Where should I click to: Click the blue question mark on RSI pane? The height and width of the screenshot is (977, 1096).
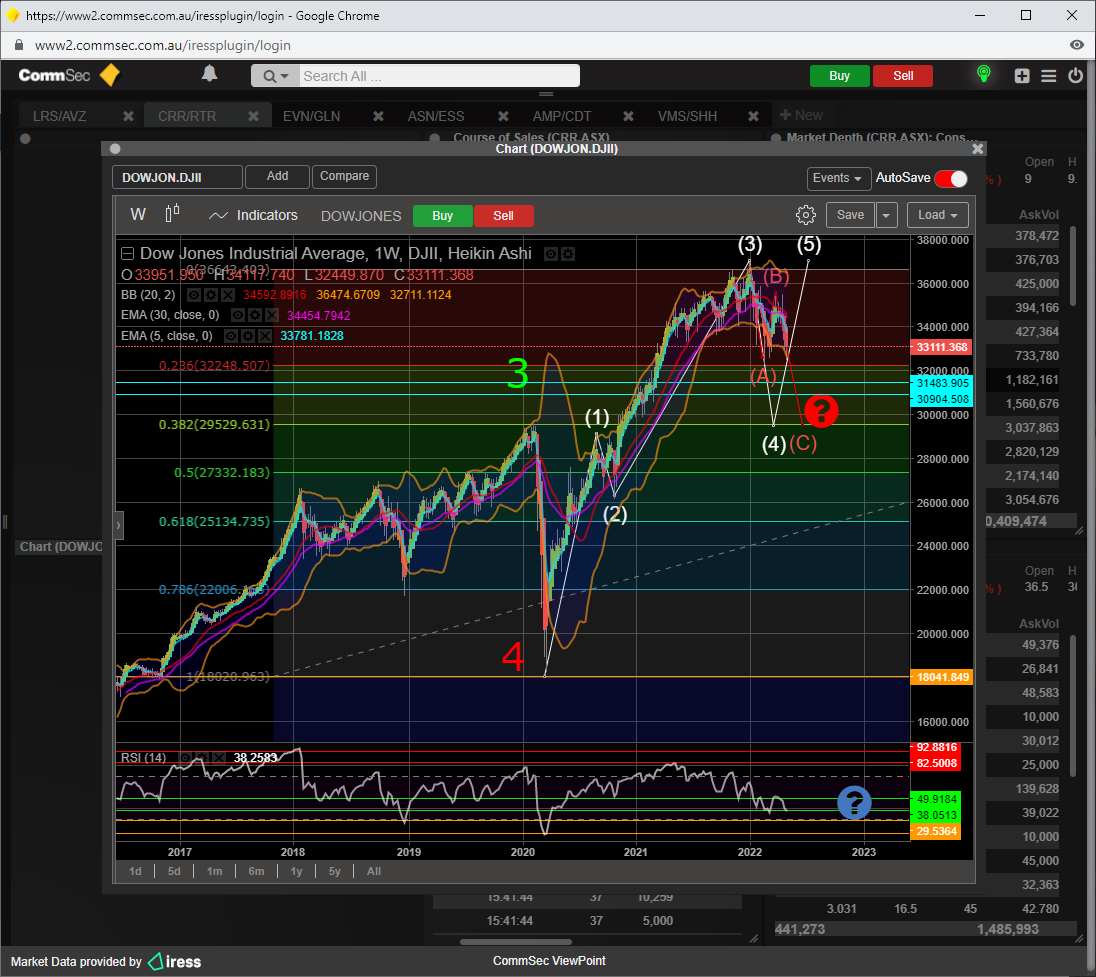pos(854,802)
